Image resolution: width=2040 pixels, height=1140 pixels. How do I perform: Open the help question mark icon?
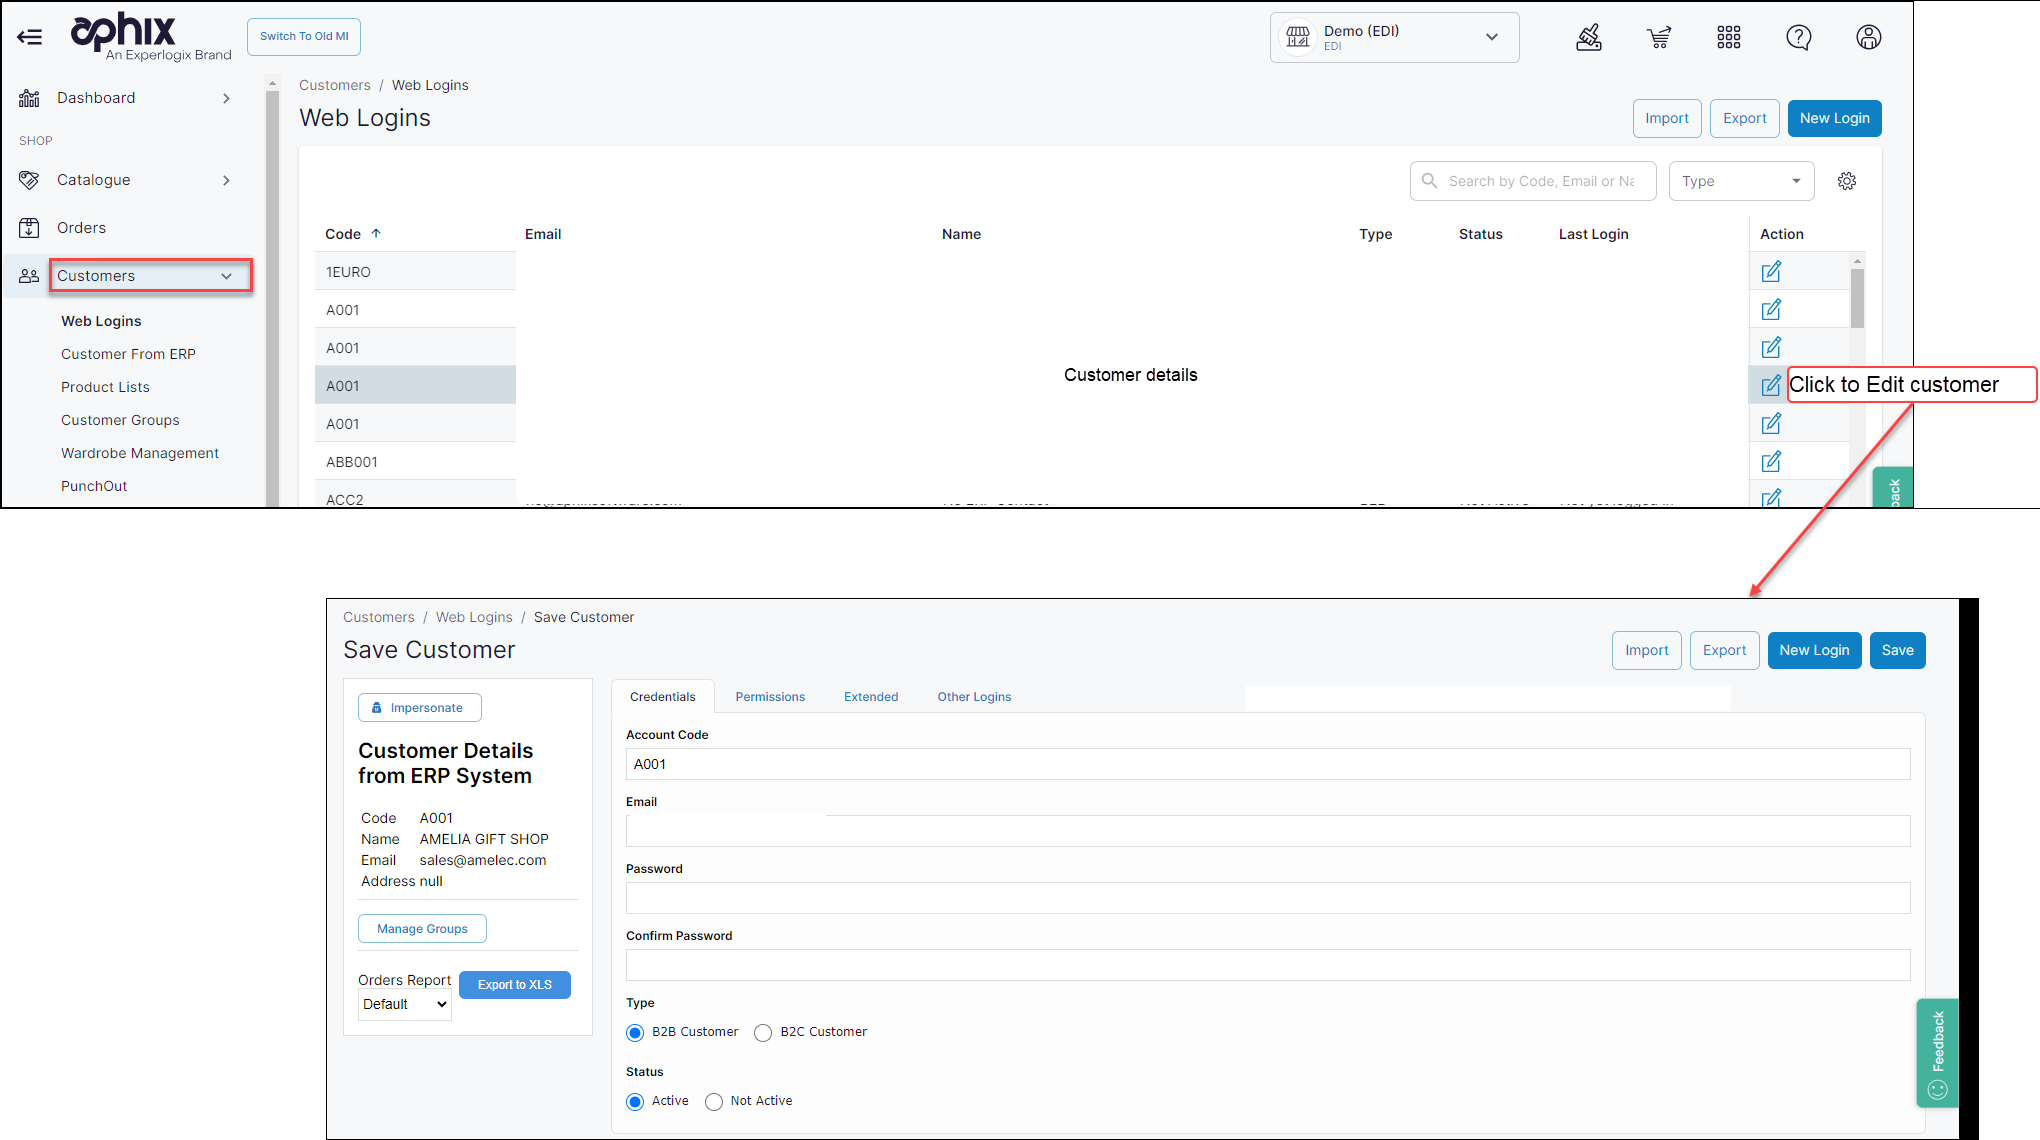1798,38
